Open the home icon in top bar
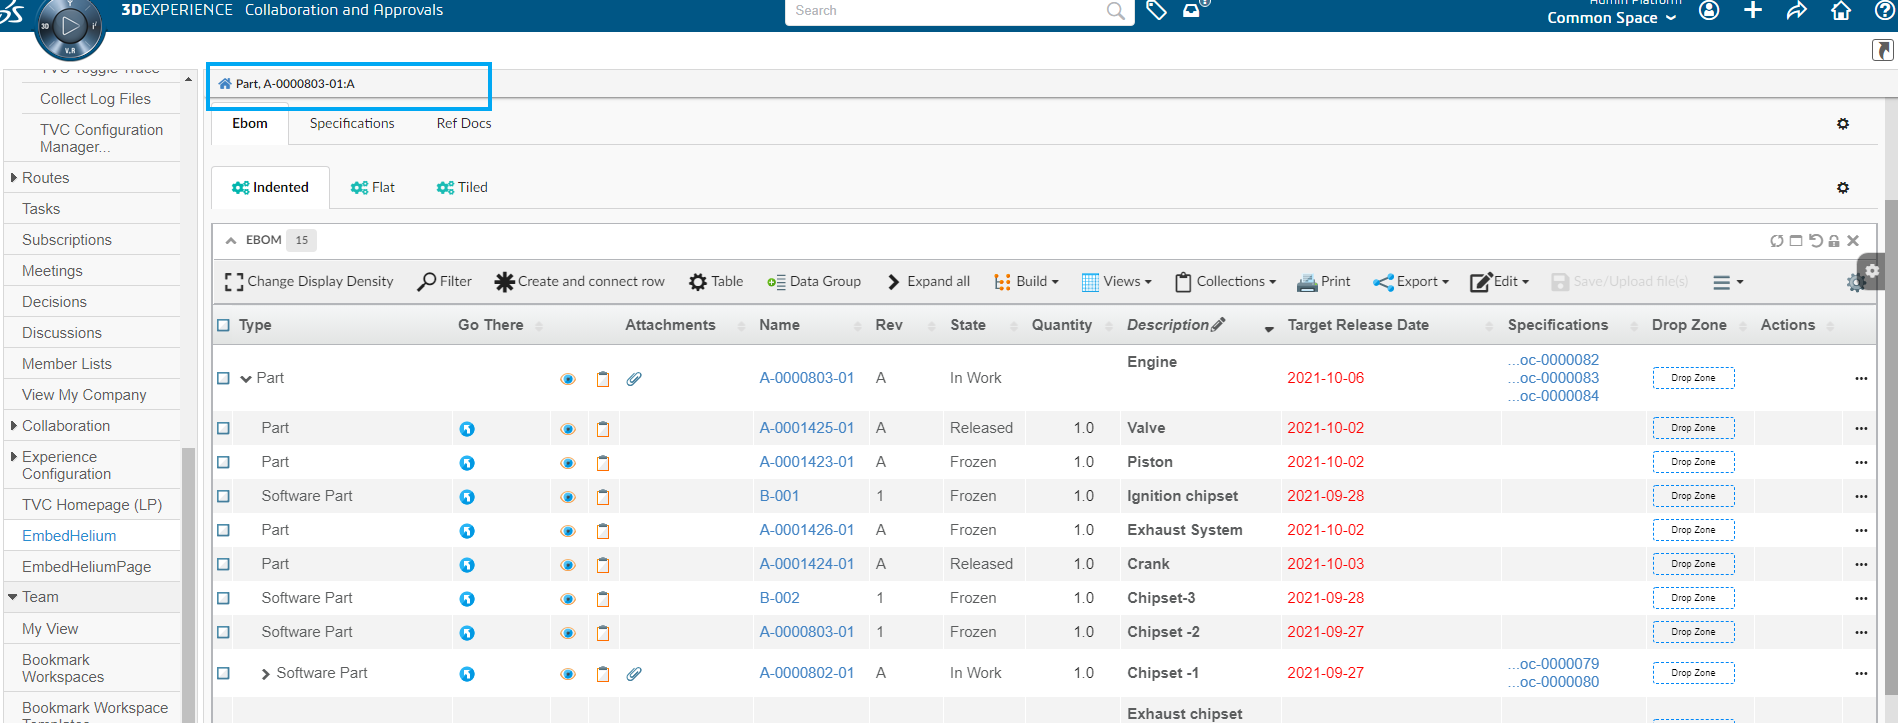 tap(1840, 11)
